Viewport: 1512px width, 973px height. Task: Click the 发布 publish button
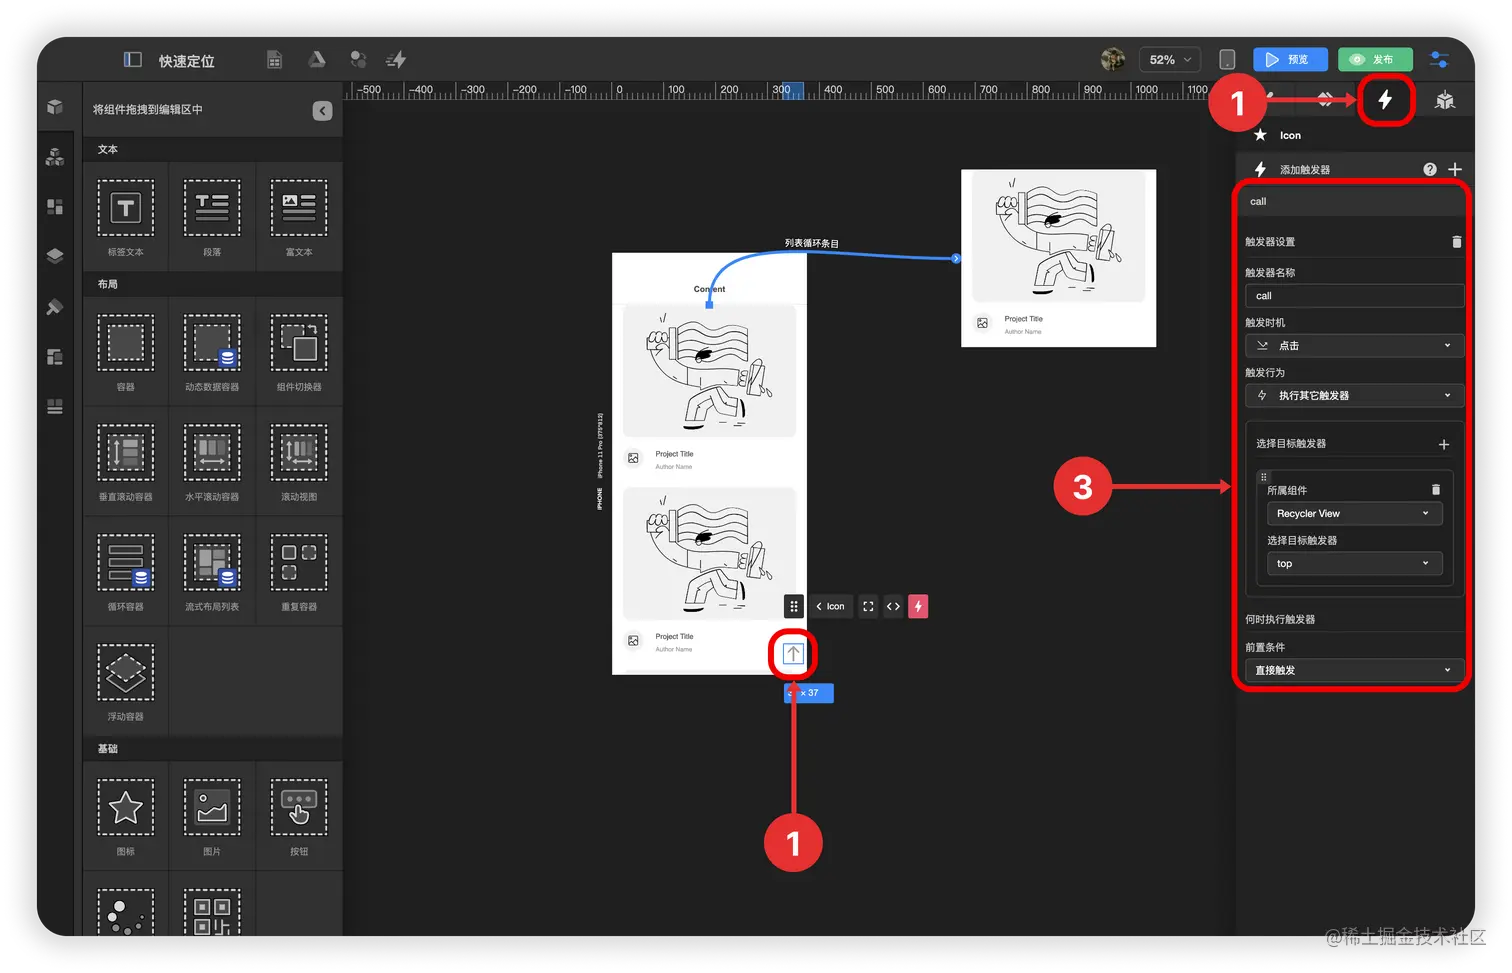1375,60
